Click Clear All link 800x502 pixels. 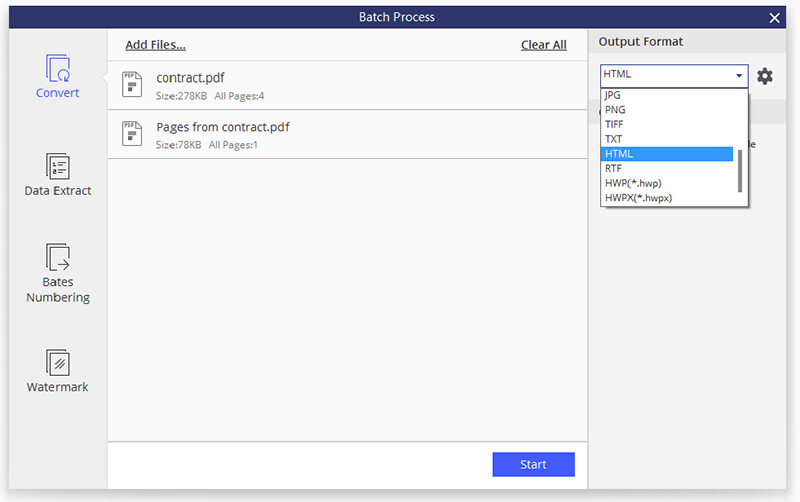click(543, 45)
